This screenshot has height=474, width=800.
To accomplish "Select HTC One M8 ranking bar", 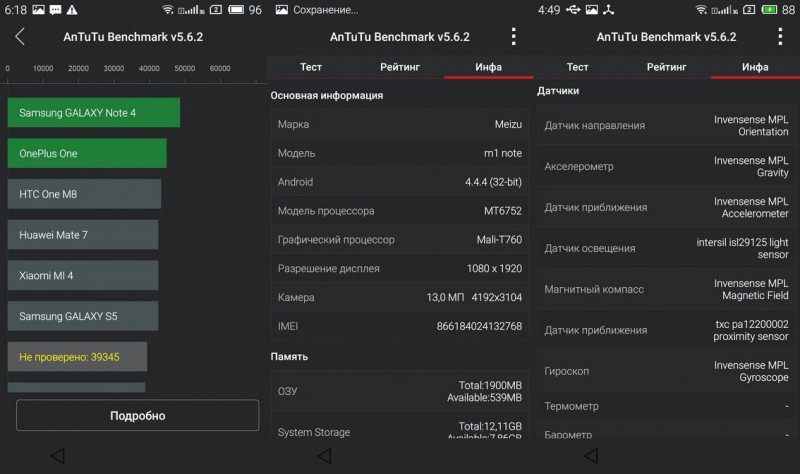I will (x=84, y=194).
